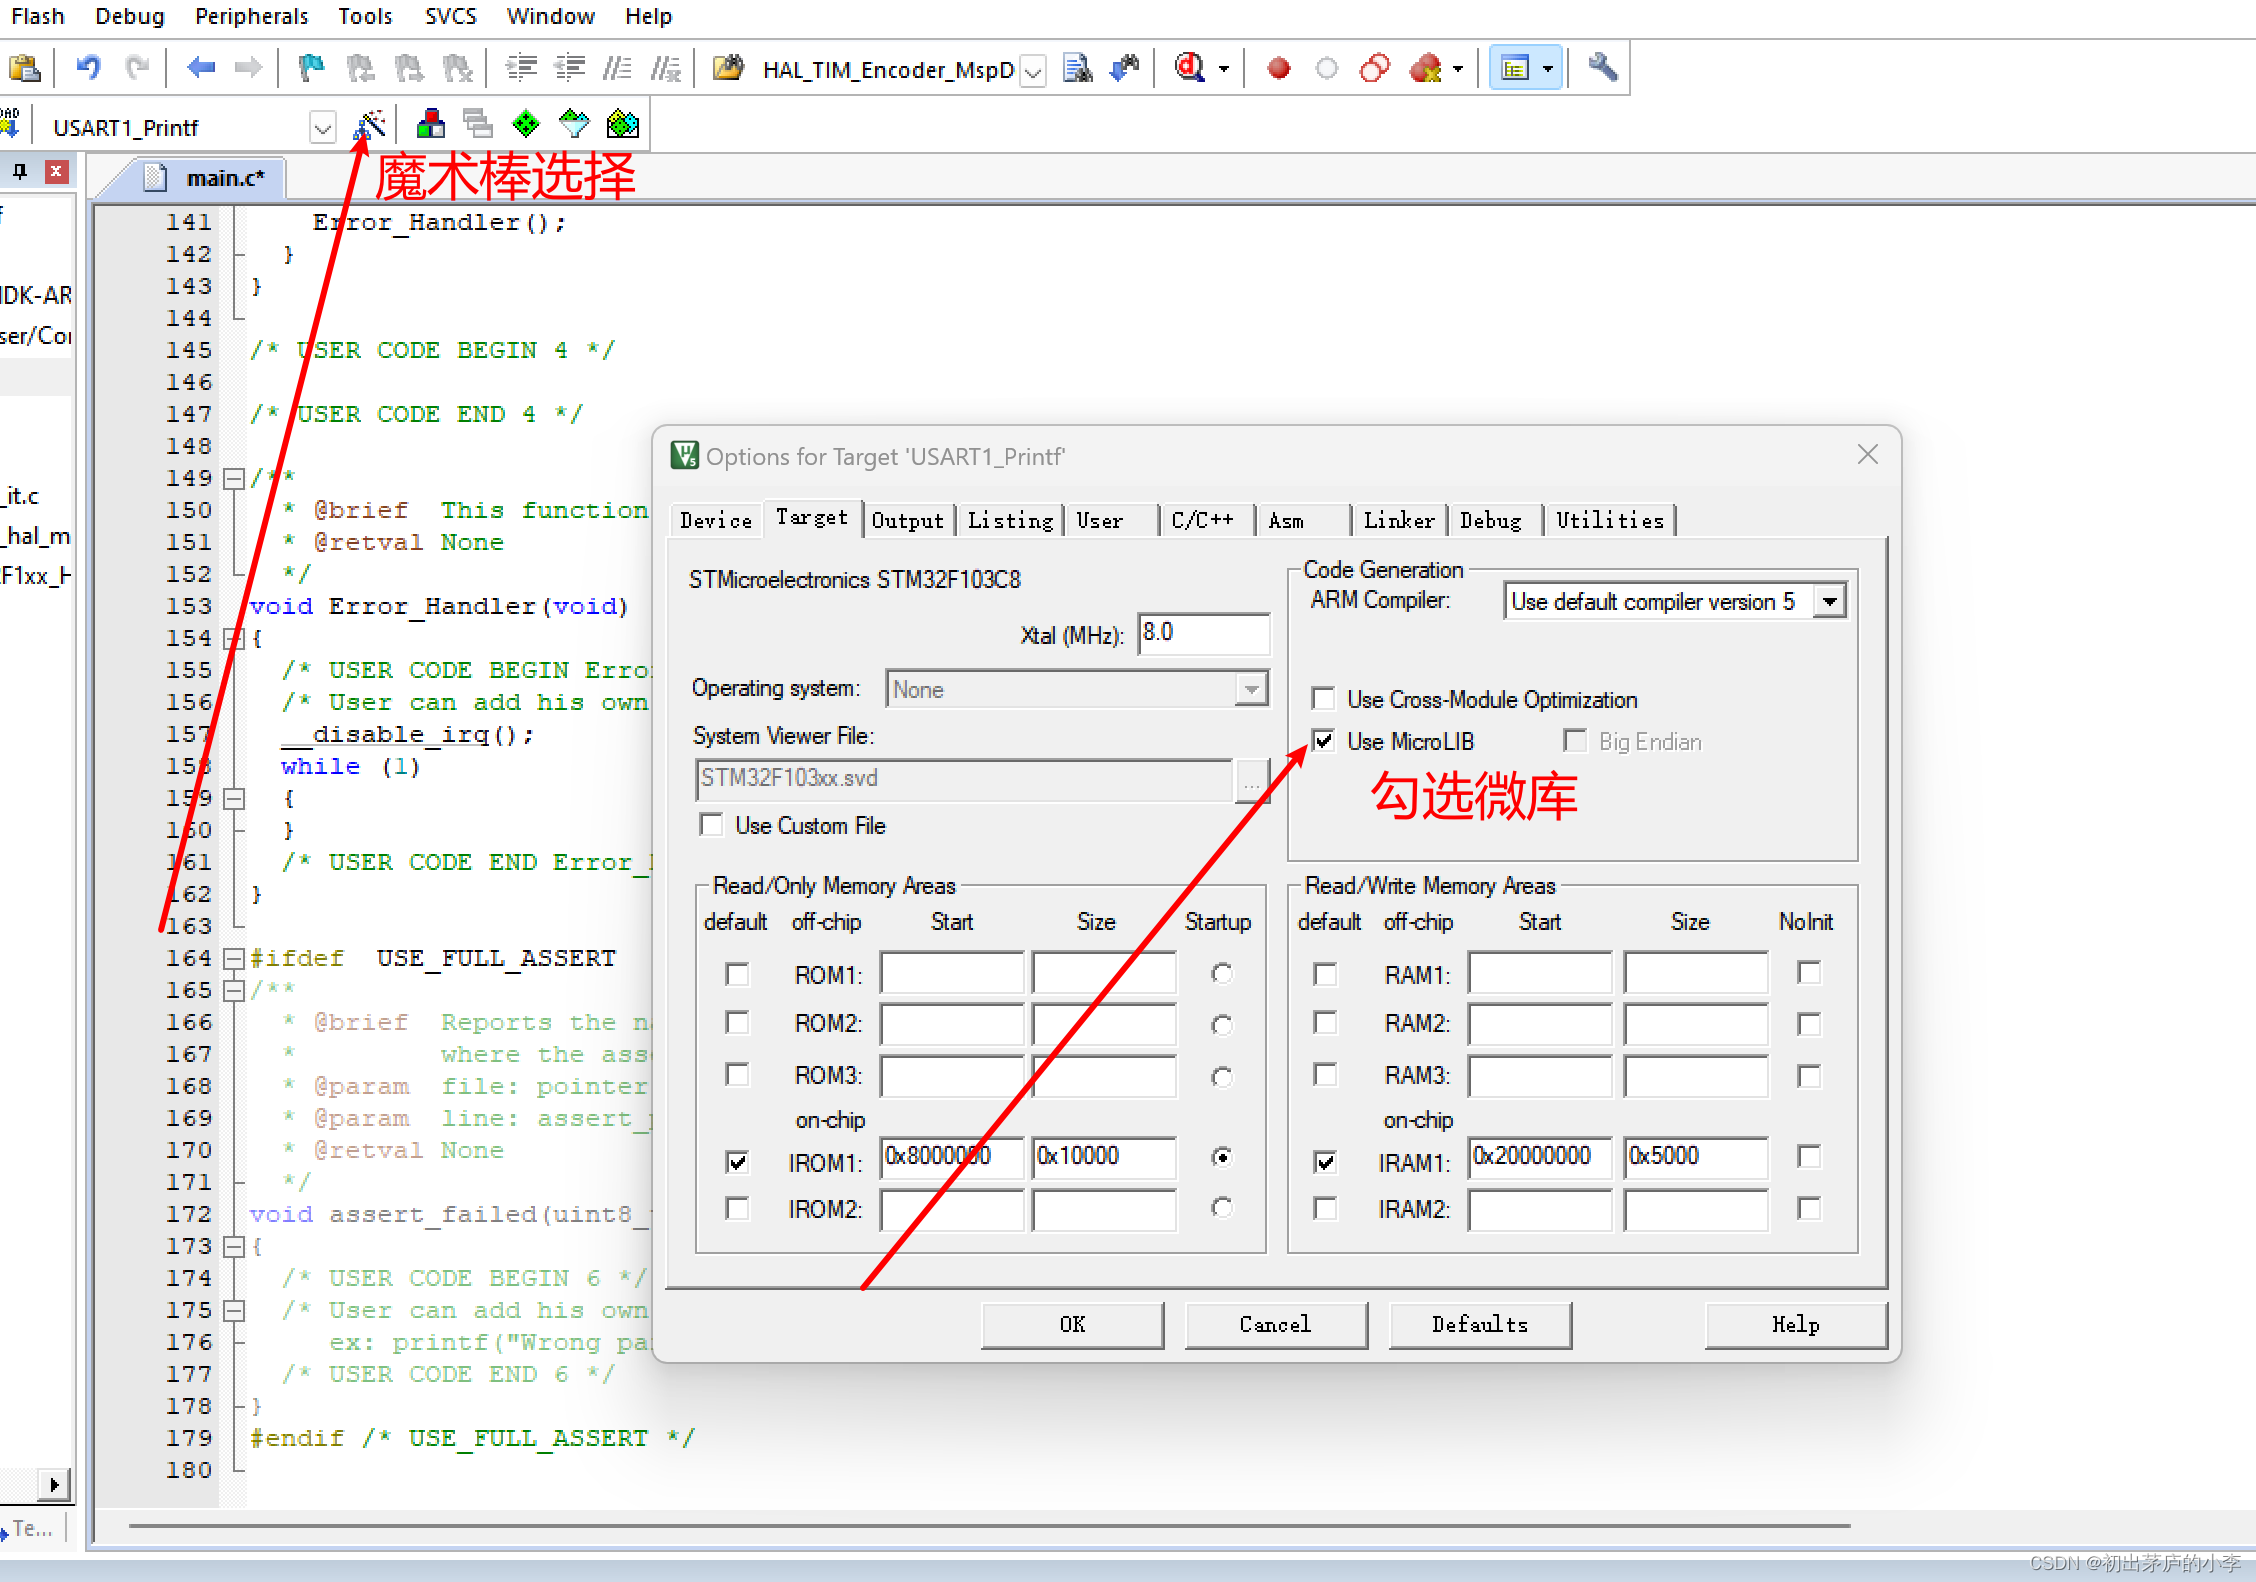Check Use Custom File option
The width and height of the screenshot is (2256, 1582).
[x=711, y=825]
